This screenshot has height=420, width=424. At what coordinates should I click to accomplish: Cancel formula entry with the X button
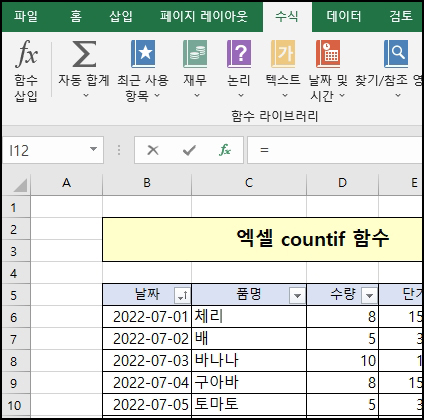pyautogui.click(x=153, y=150)
